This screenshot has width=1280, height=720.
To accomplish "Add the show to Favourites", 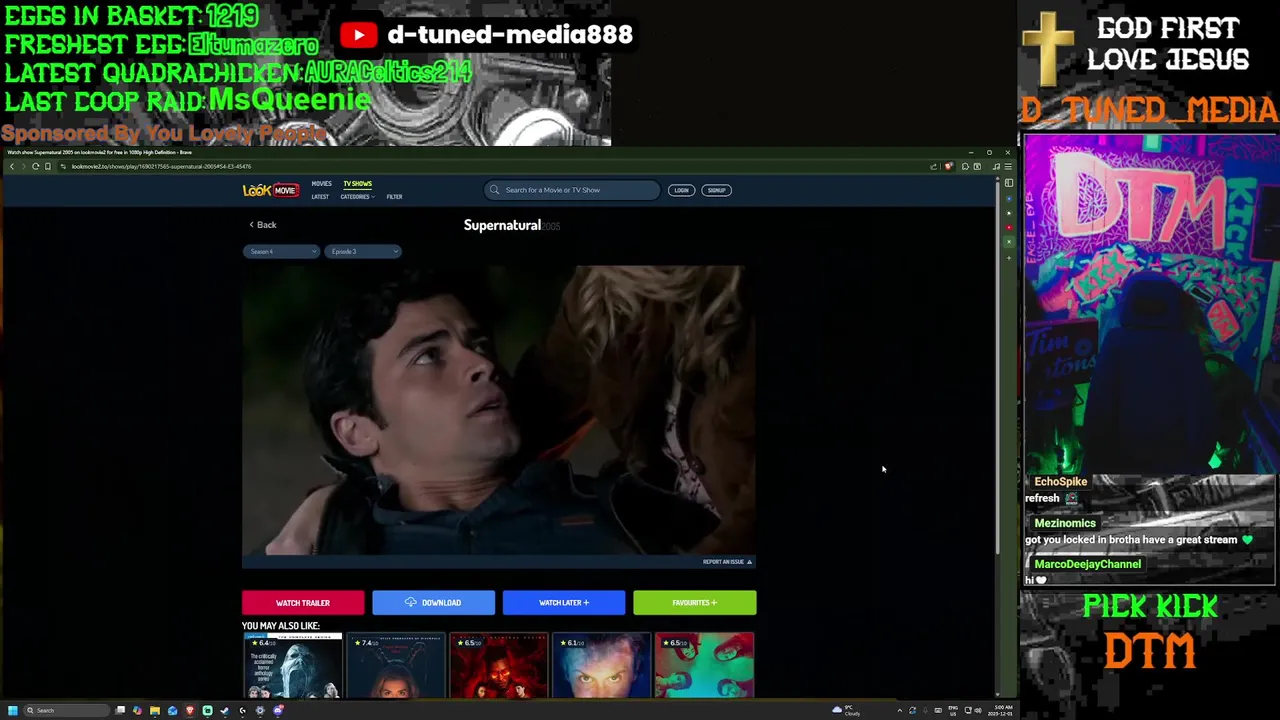I will pyautogui.click(x=695, y=603).
